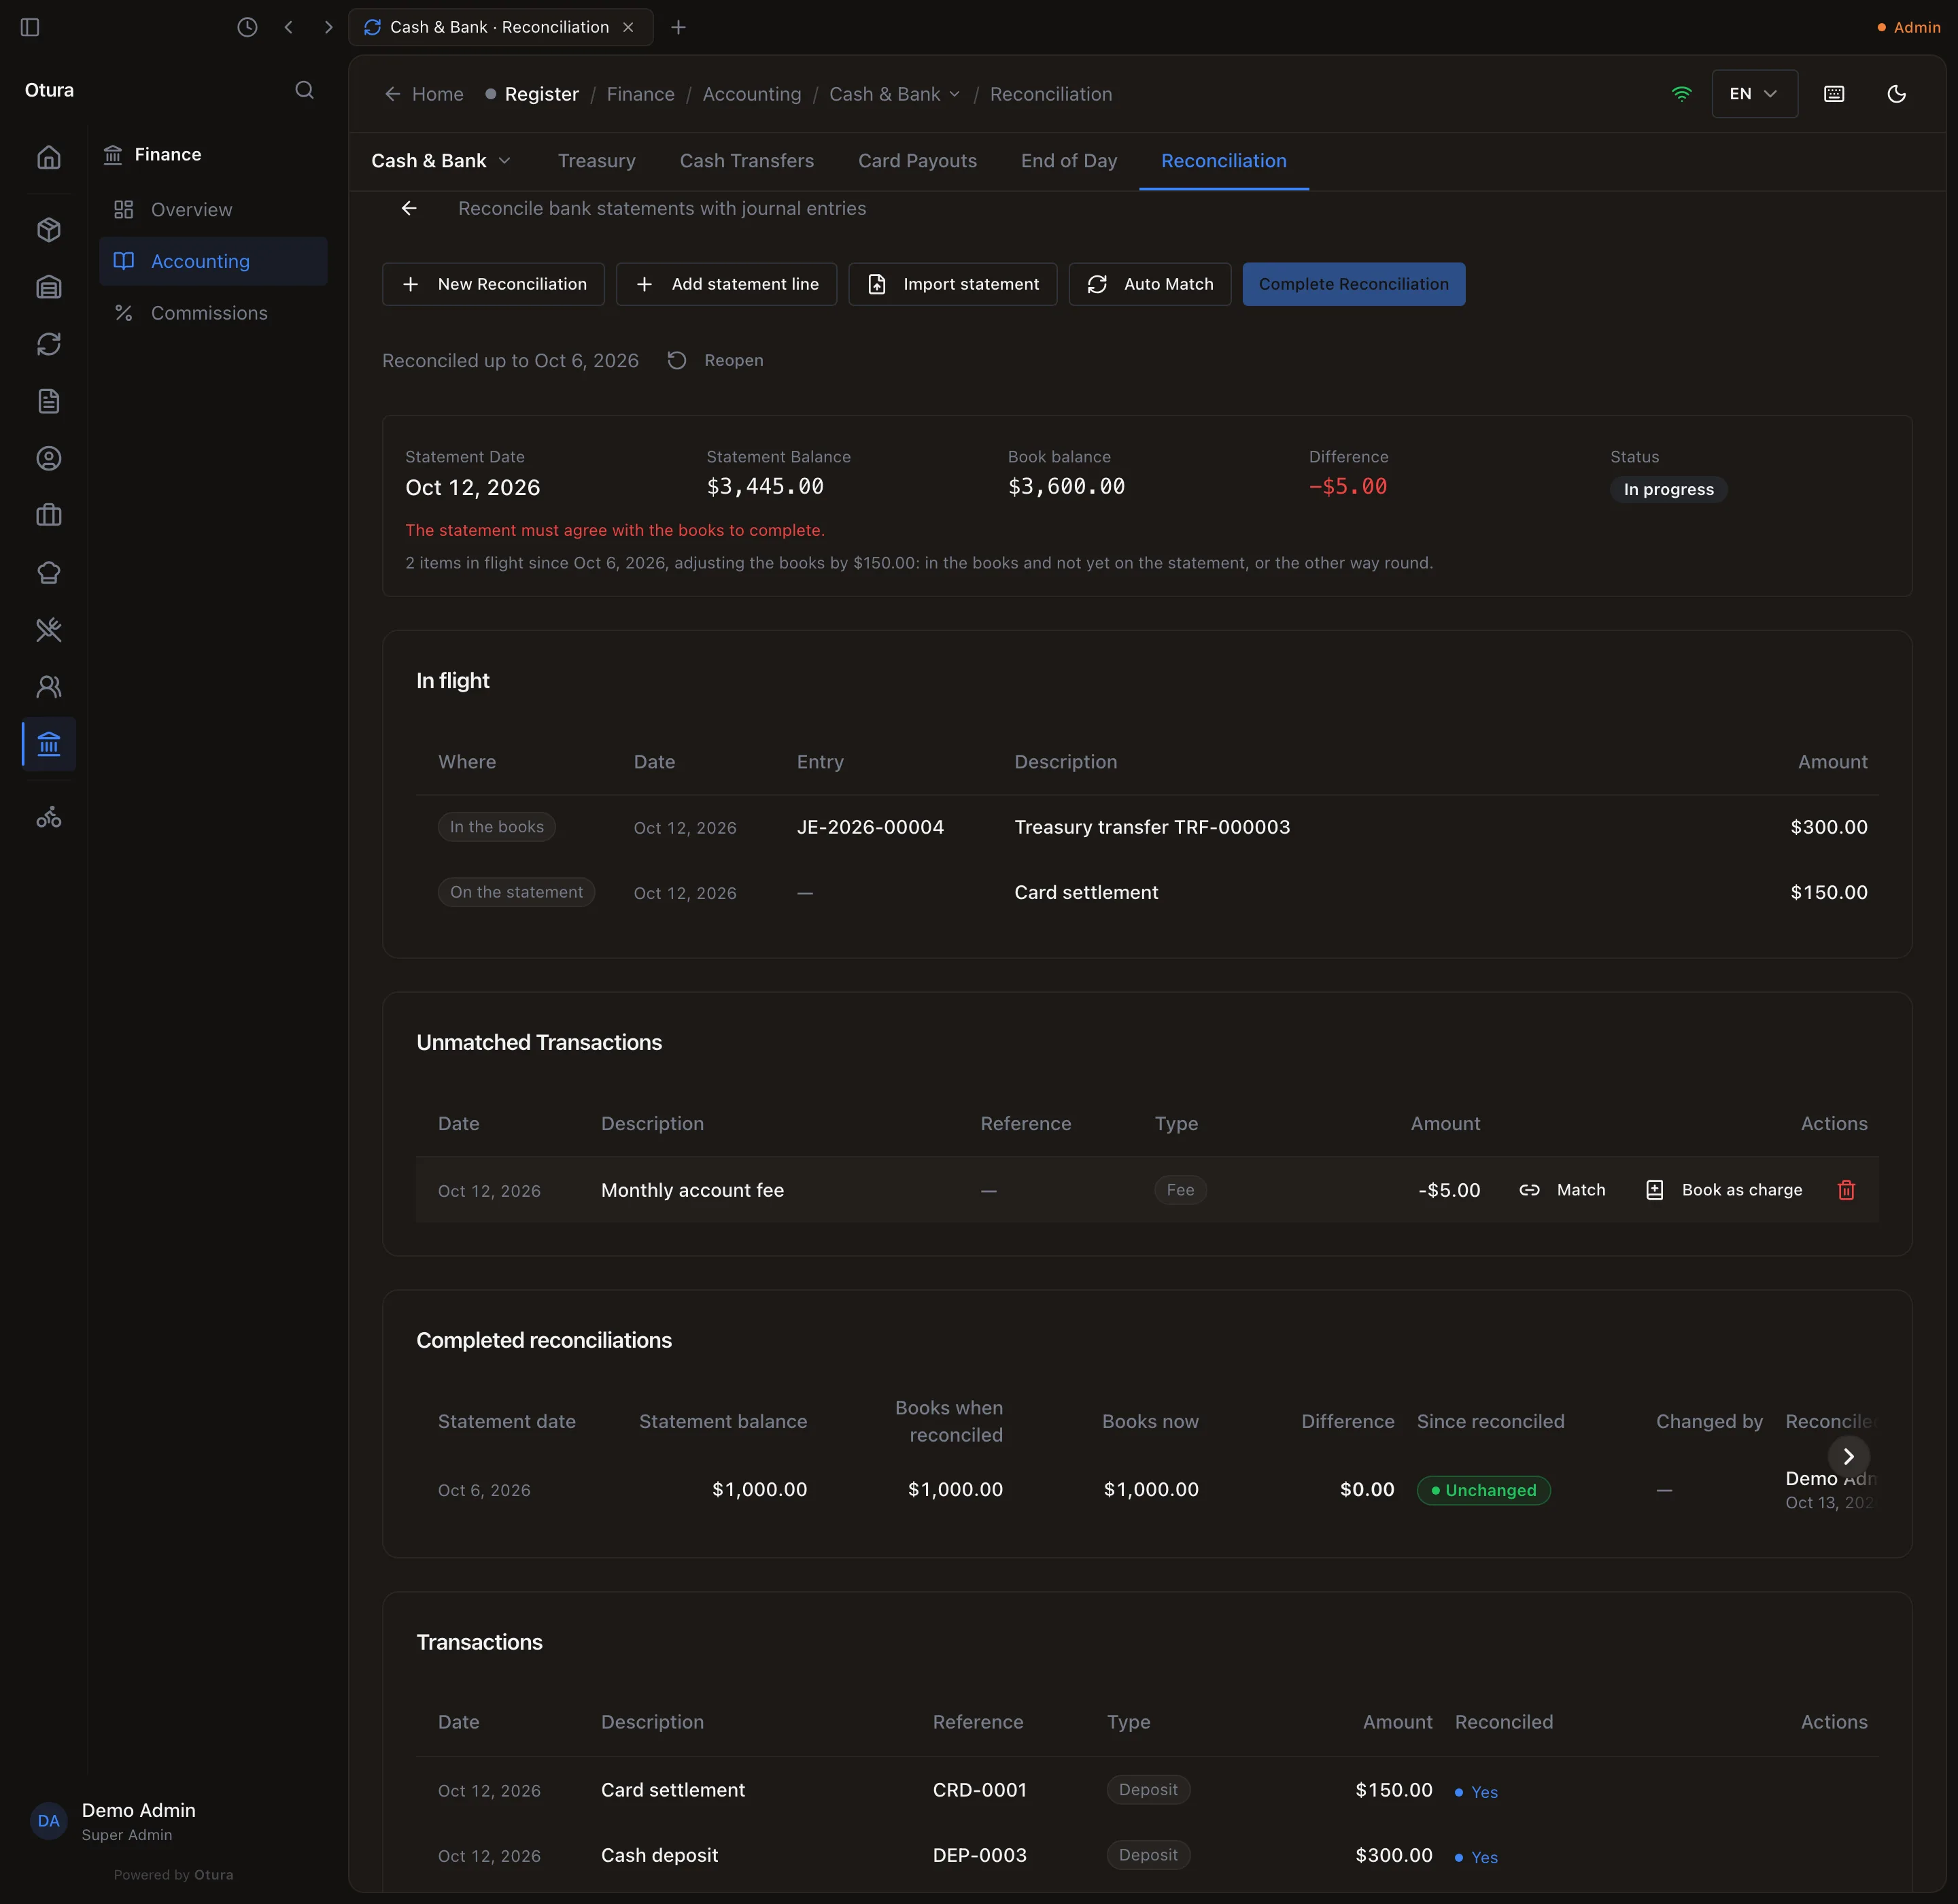The height and width of the screenshot is (1904, 1958).
Task: Switch to the Treasury tab
Action: [596, 161]
